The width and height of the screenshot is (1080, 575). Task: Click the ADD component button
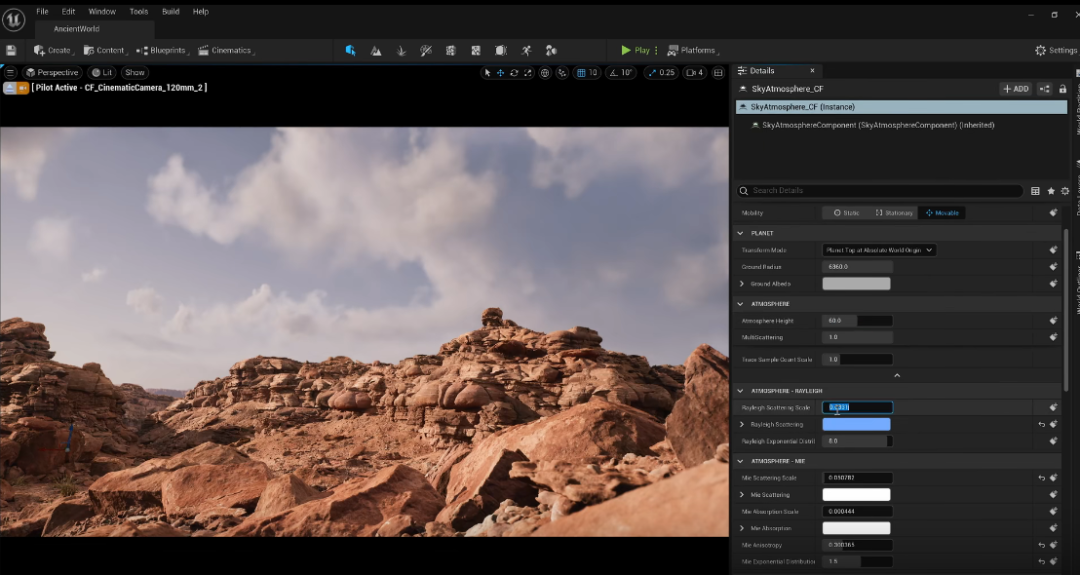pos(1015,89)
